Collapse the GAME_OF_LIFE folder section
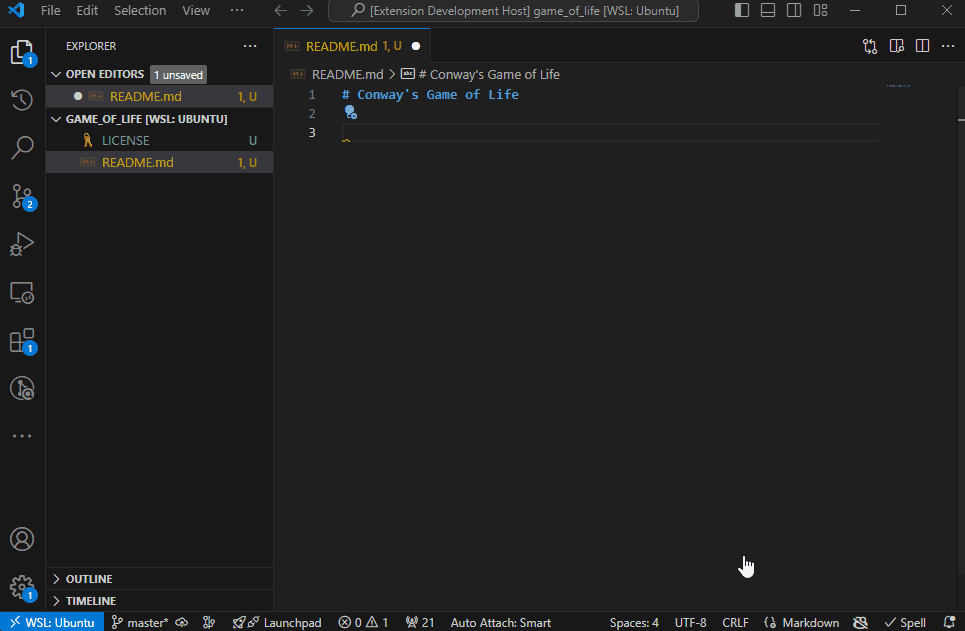 click(56, 119)
